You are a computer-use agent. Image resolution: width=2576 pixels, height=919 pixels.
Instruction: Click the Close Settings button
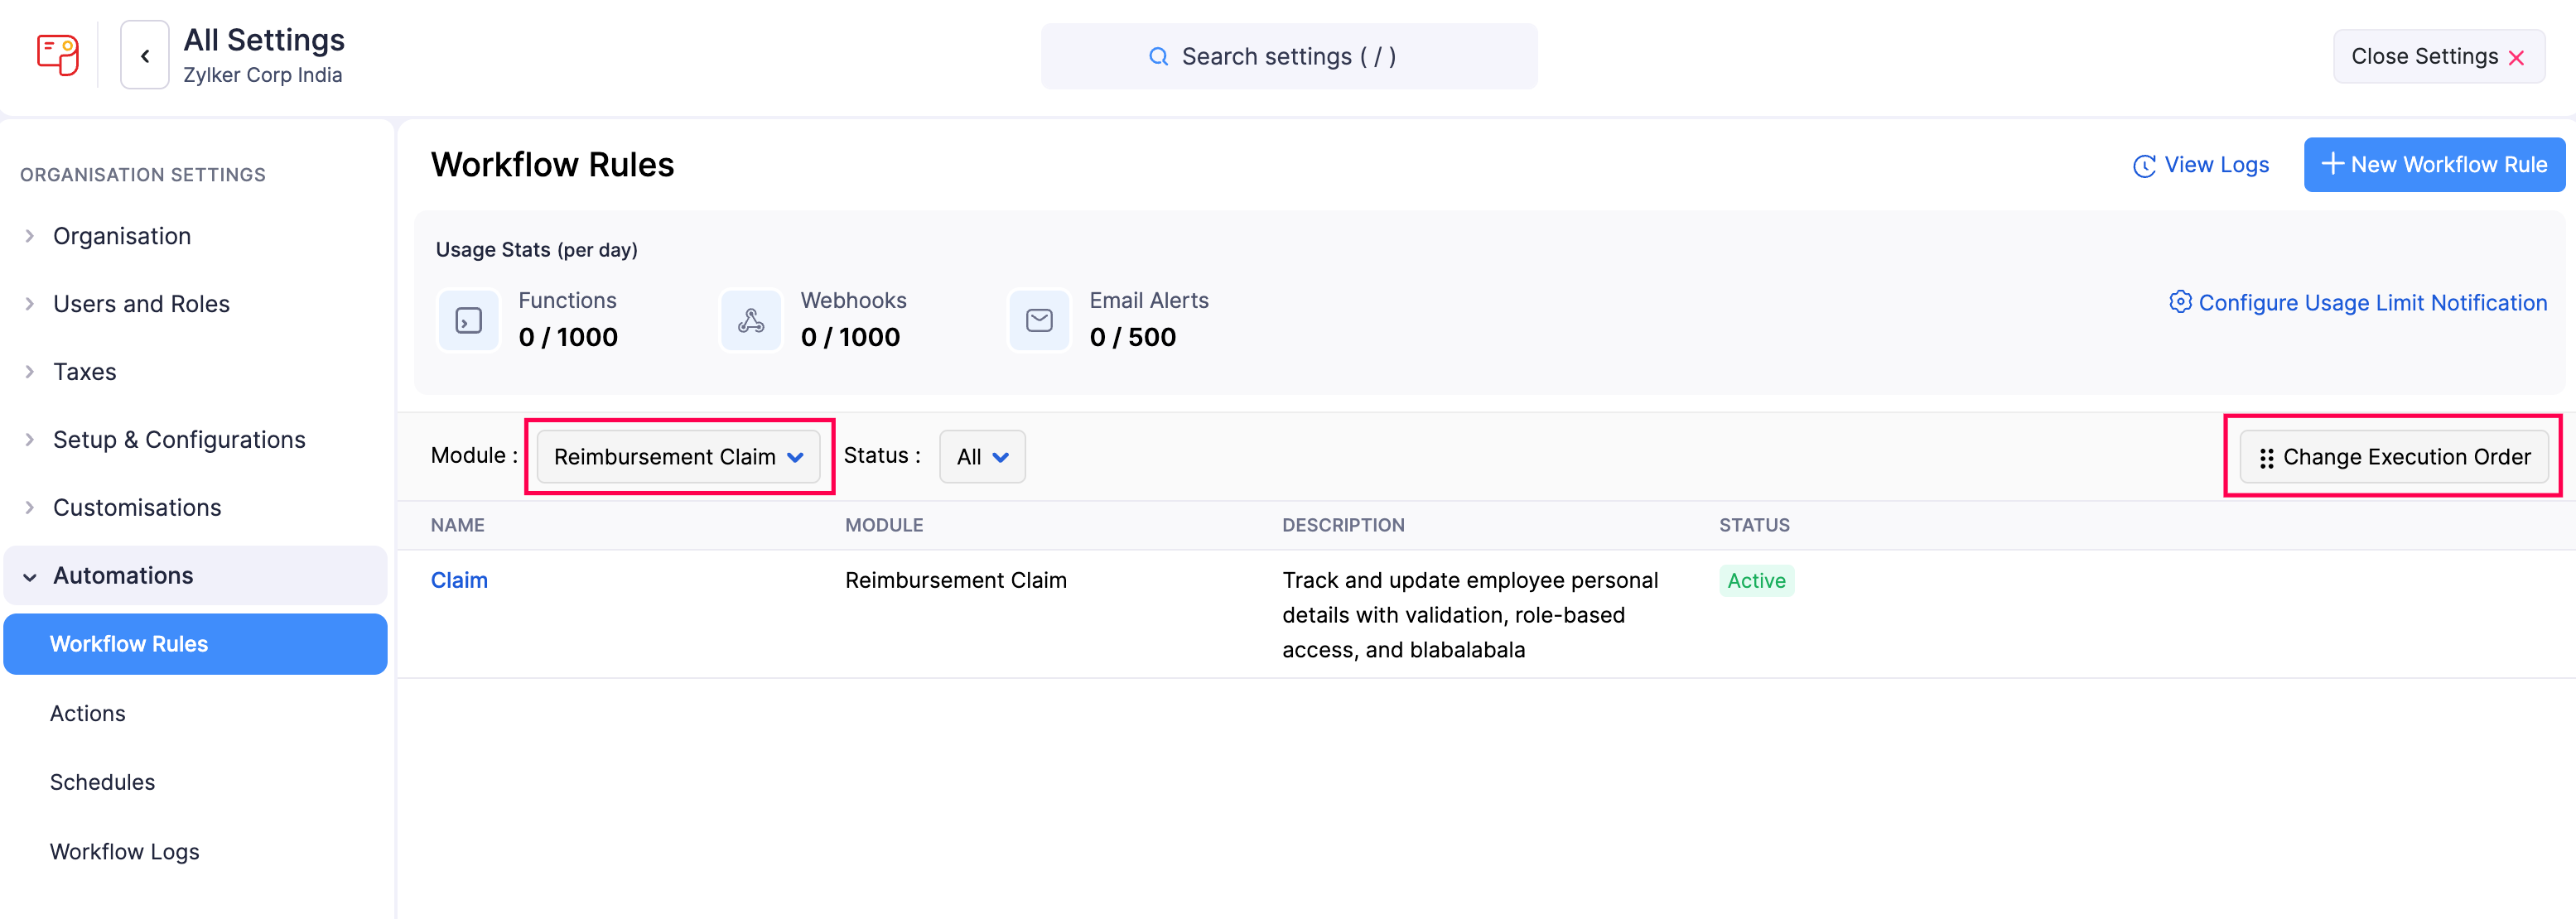(2438, 57)
